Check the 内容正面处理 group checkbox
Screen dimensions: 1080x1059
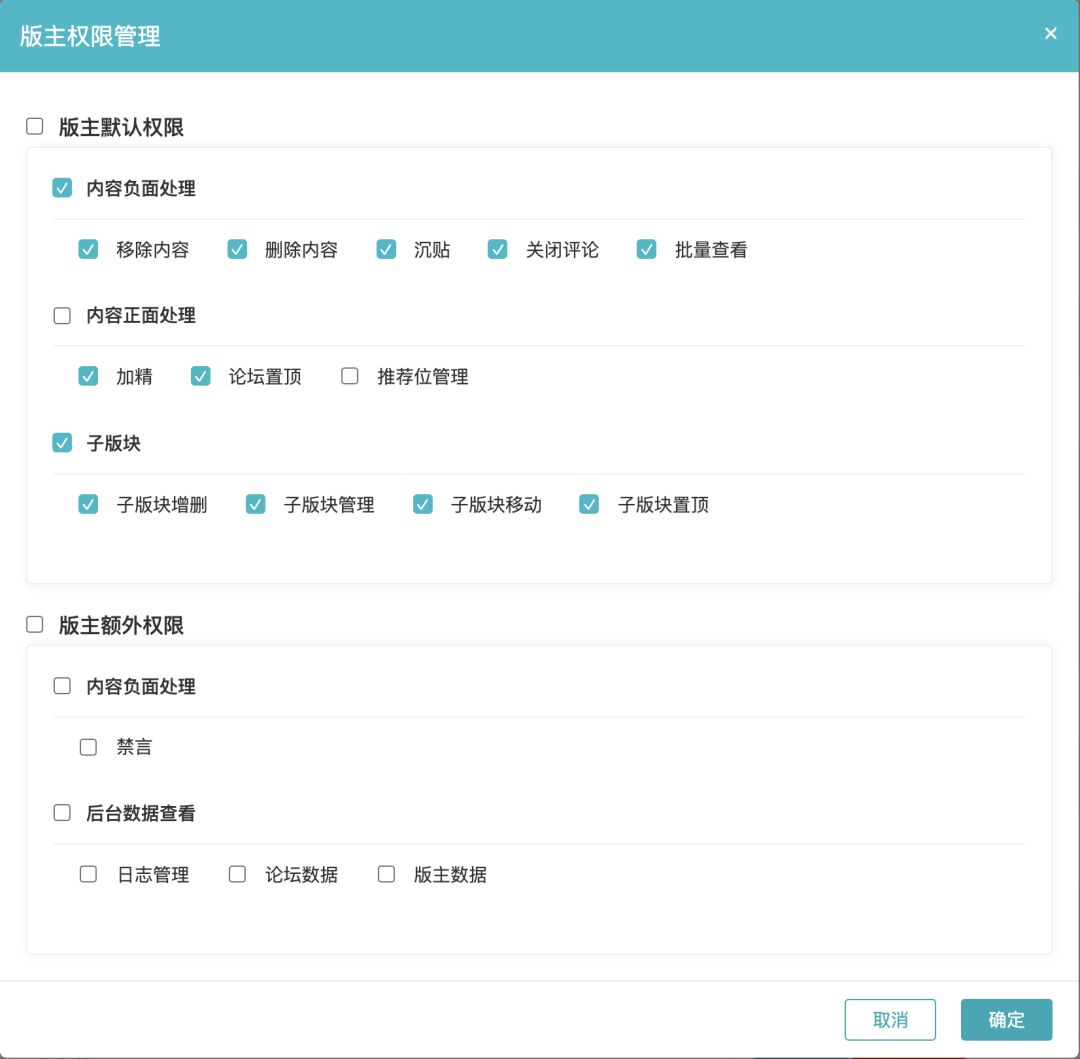coord(62,315)
